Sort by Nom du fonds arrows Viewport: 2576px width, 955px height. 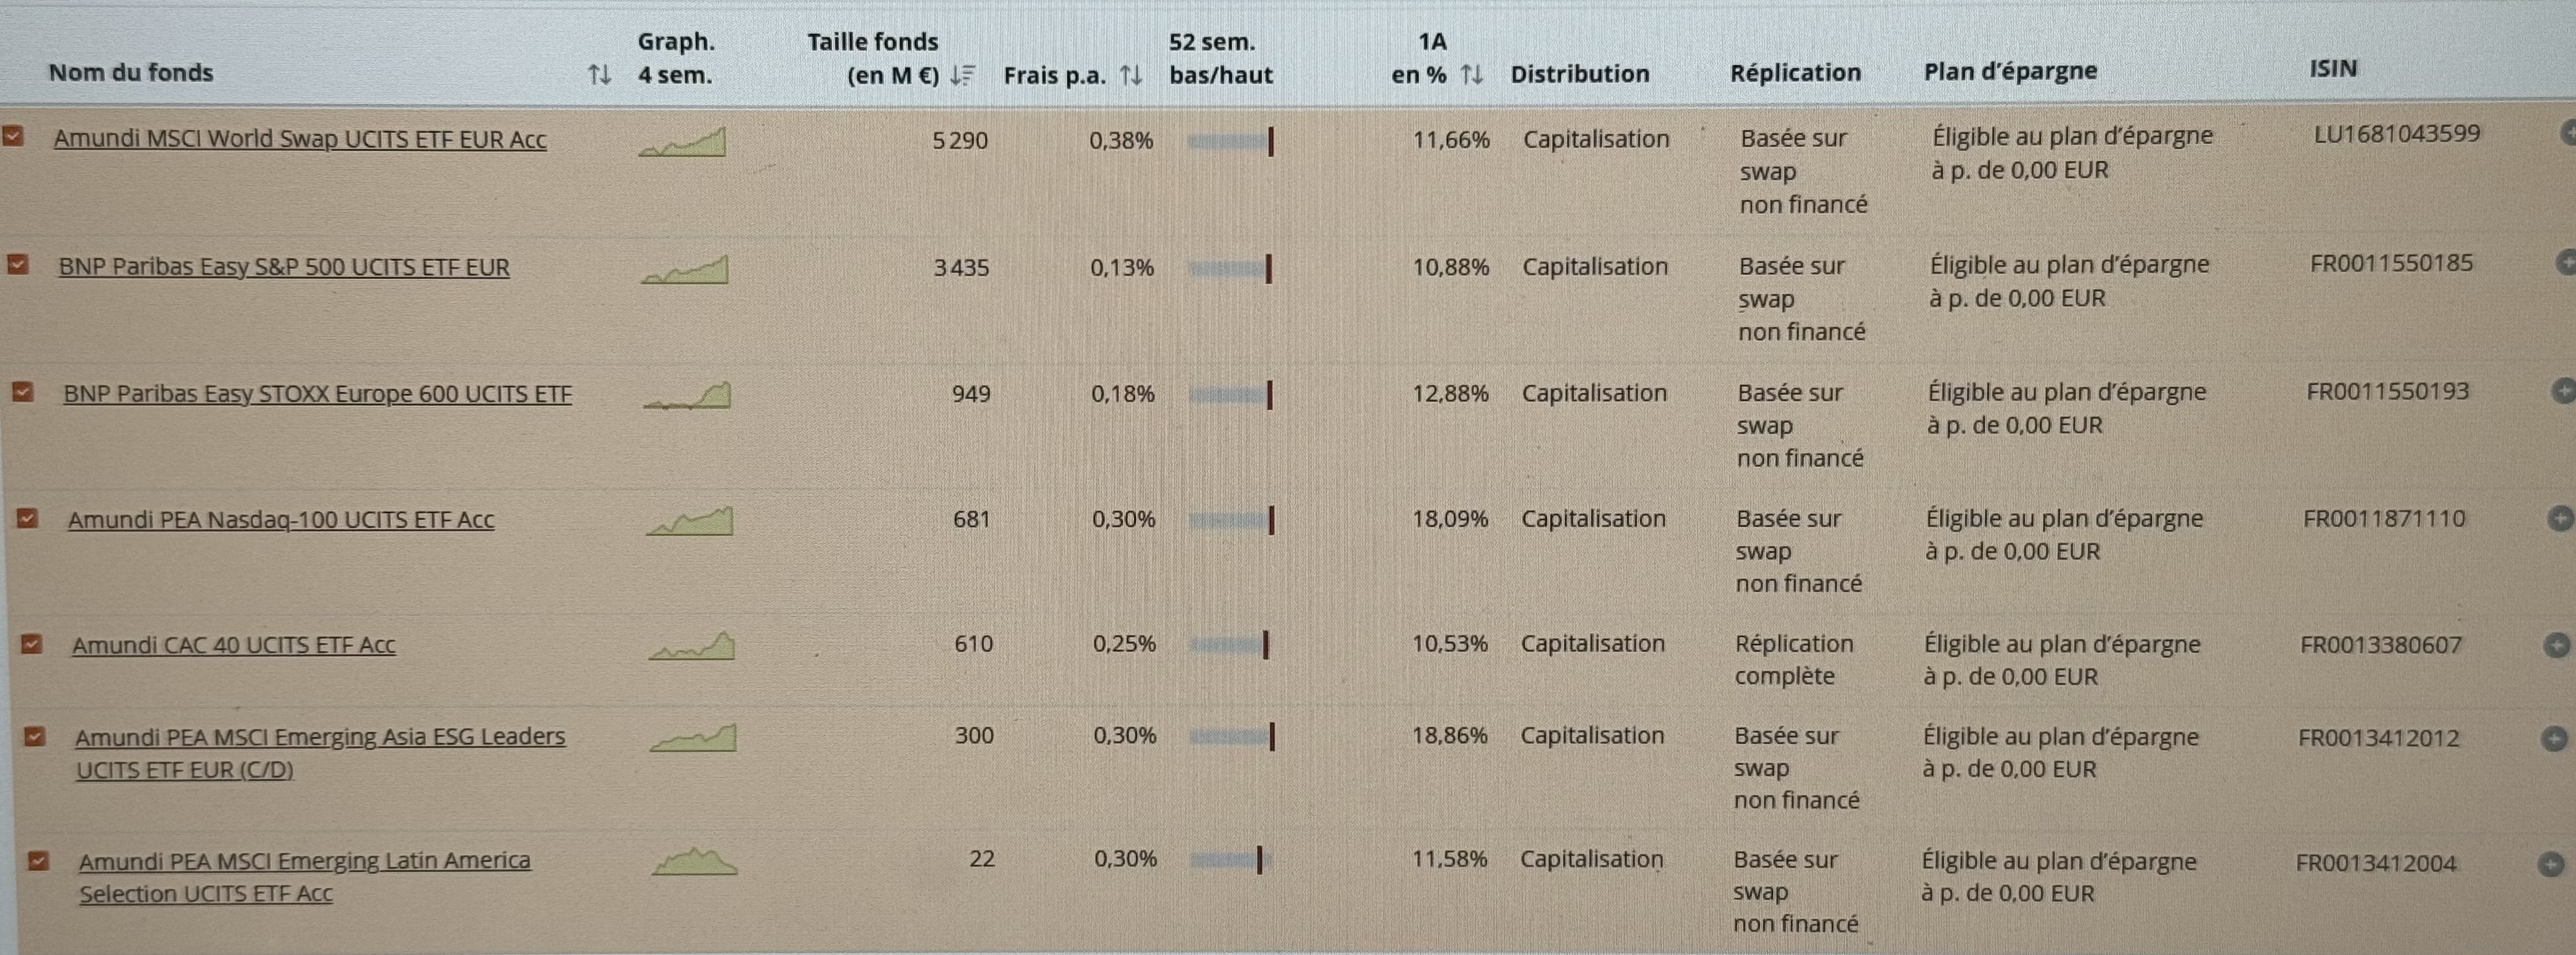click(599, 74)
